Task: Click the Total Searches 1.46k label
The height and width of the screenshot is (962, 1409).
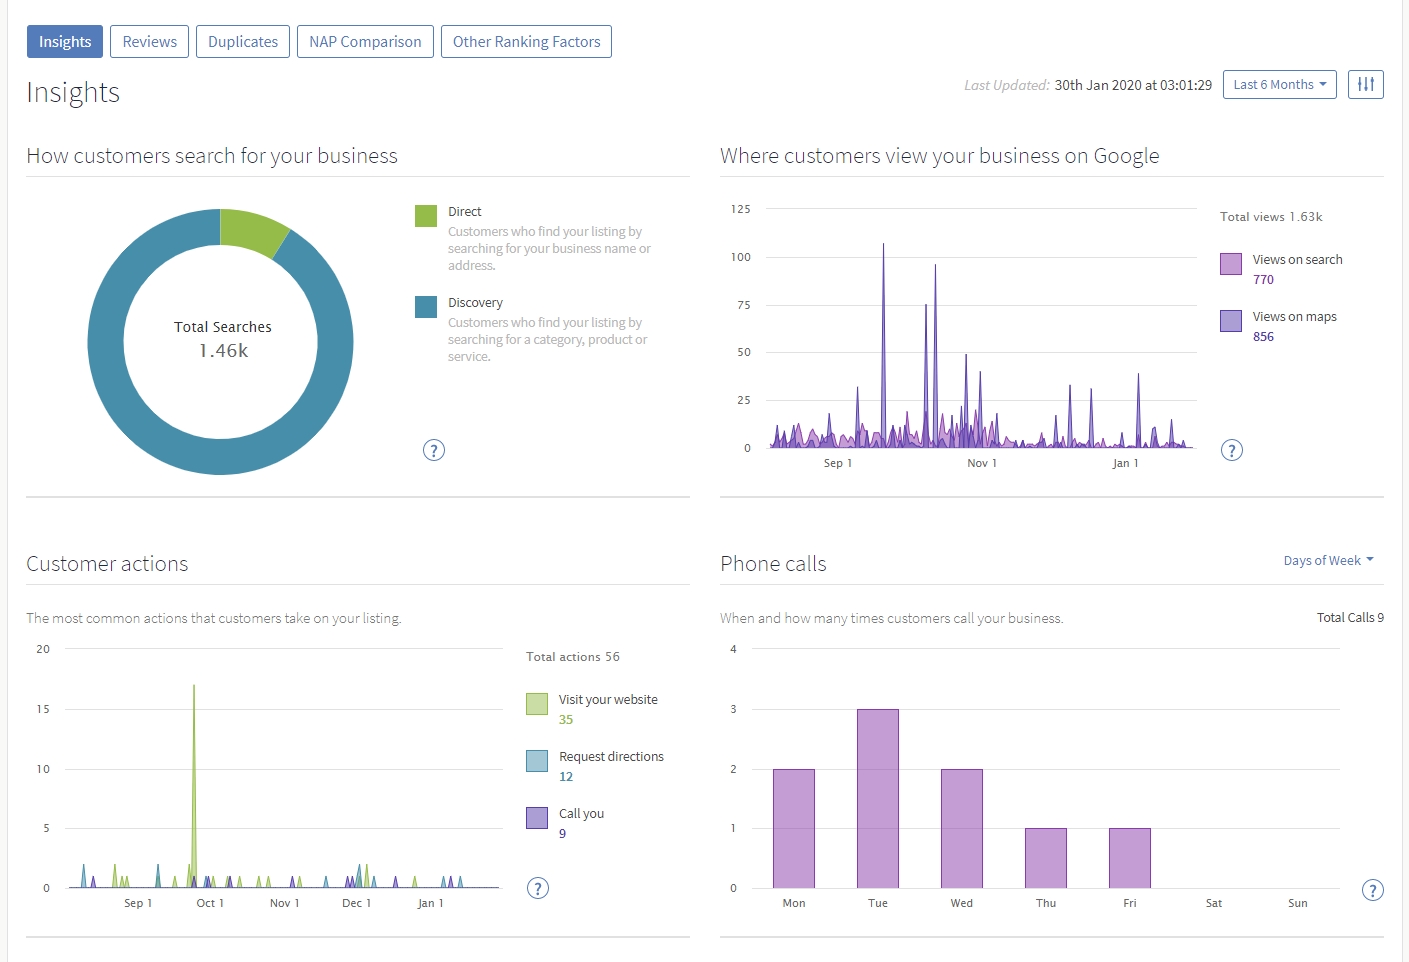Action: click(x=223, y=339)
